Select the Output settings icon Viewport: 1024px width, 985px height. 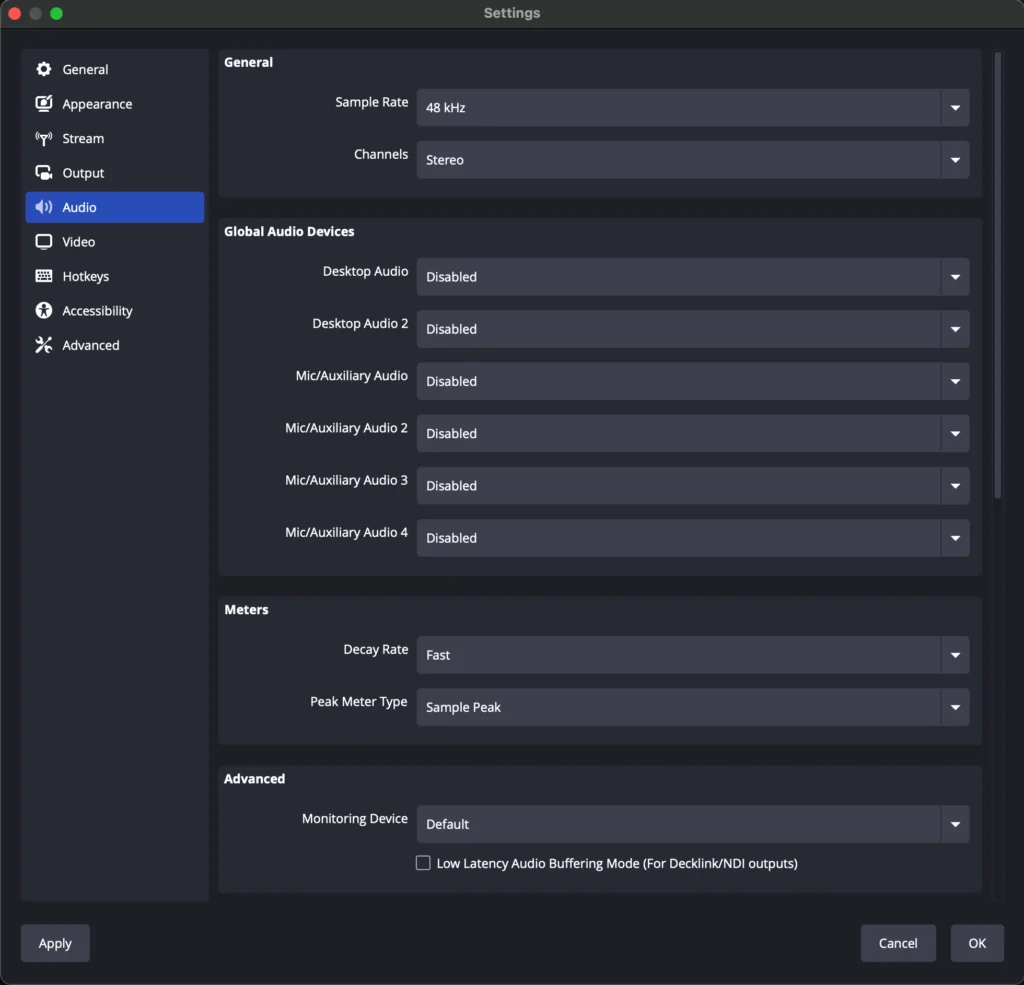44,172
